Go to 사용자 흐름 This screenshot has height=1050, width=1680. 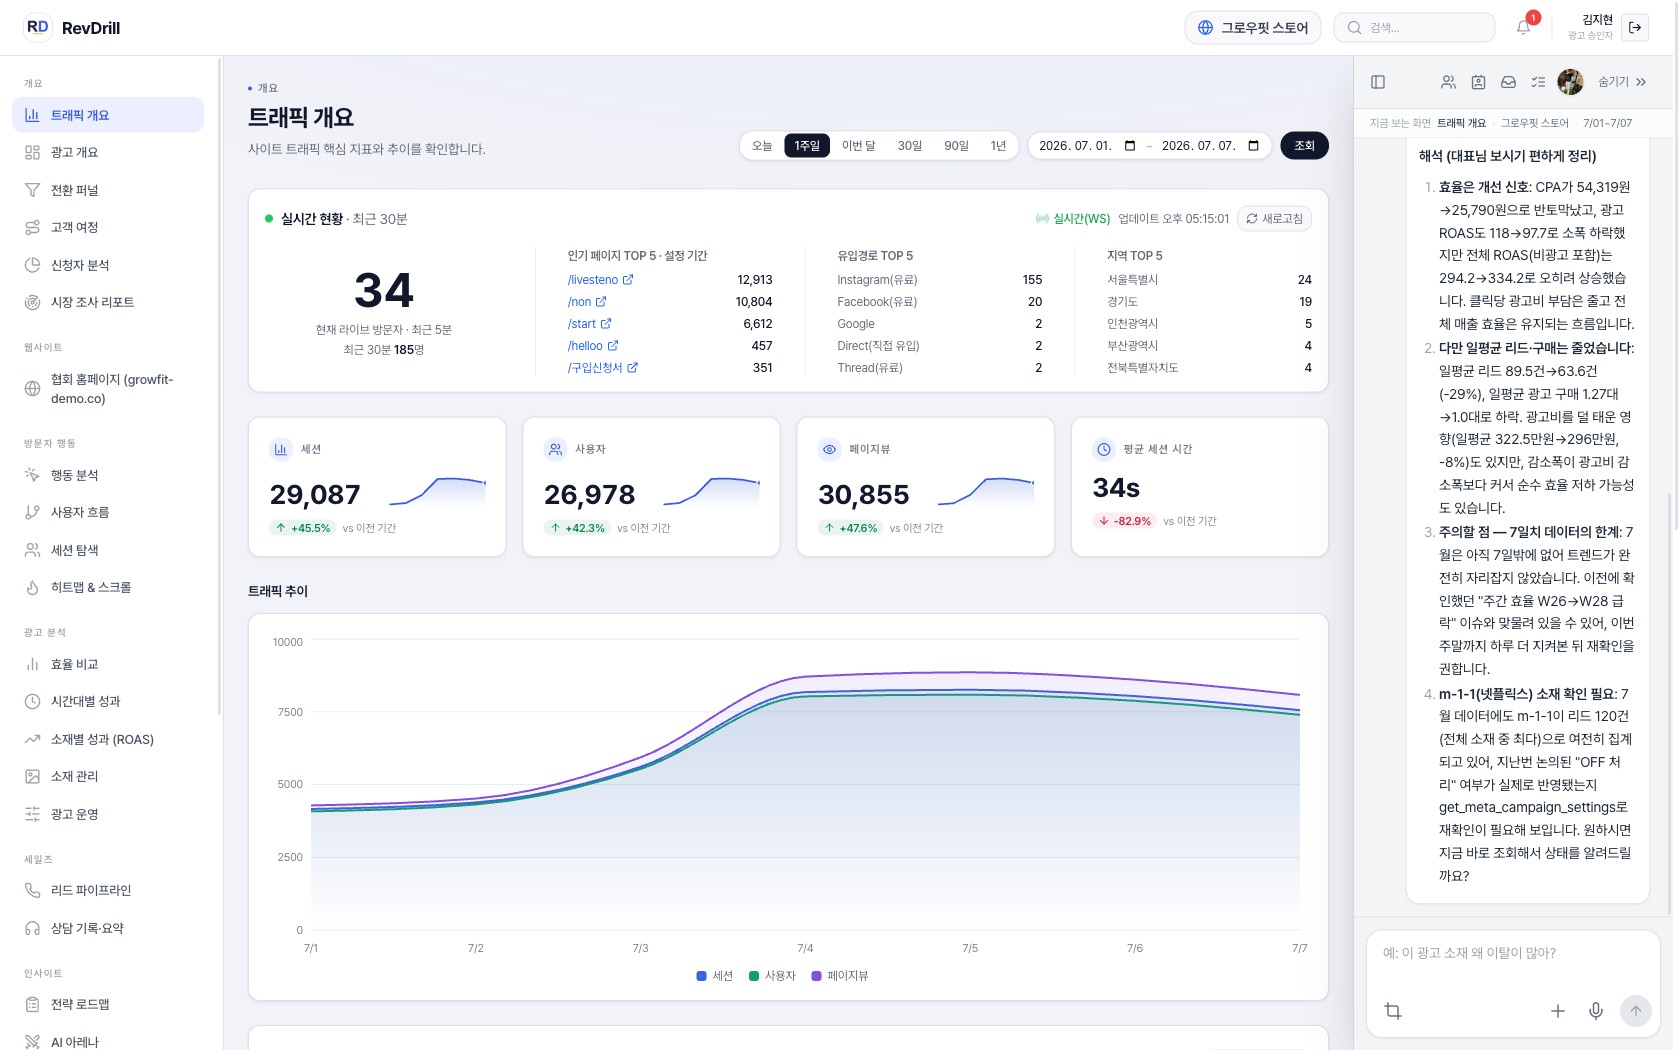pyautogui.click(x=108, y=512)
